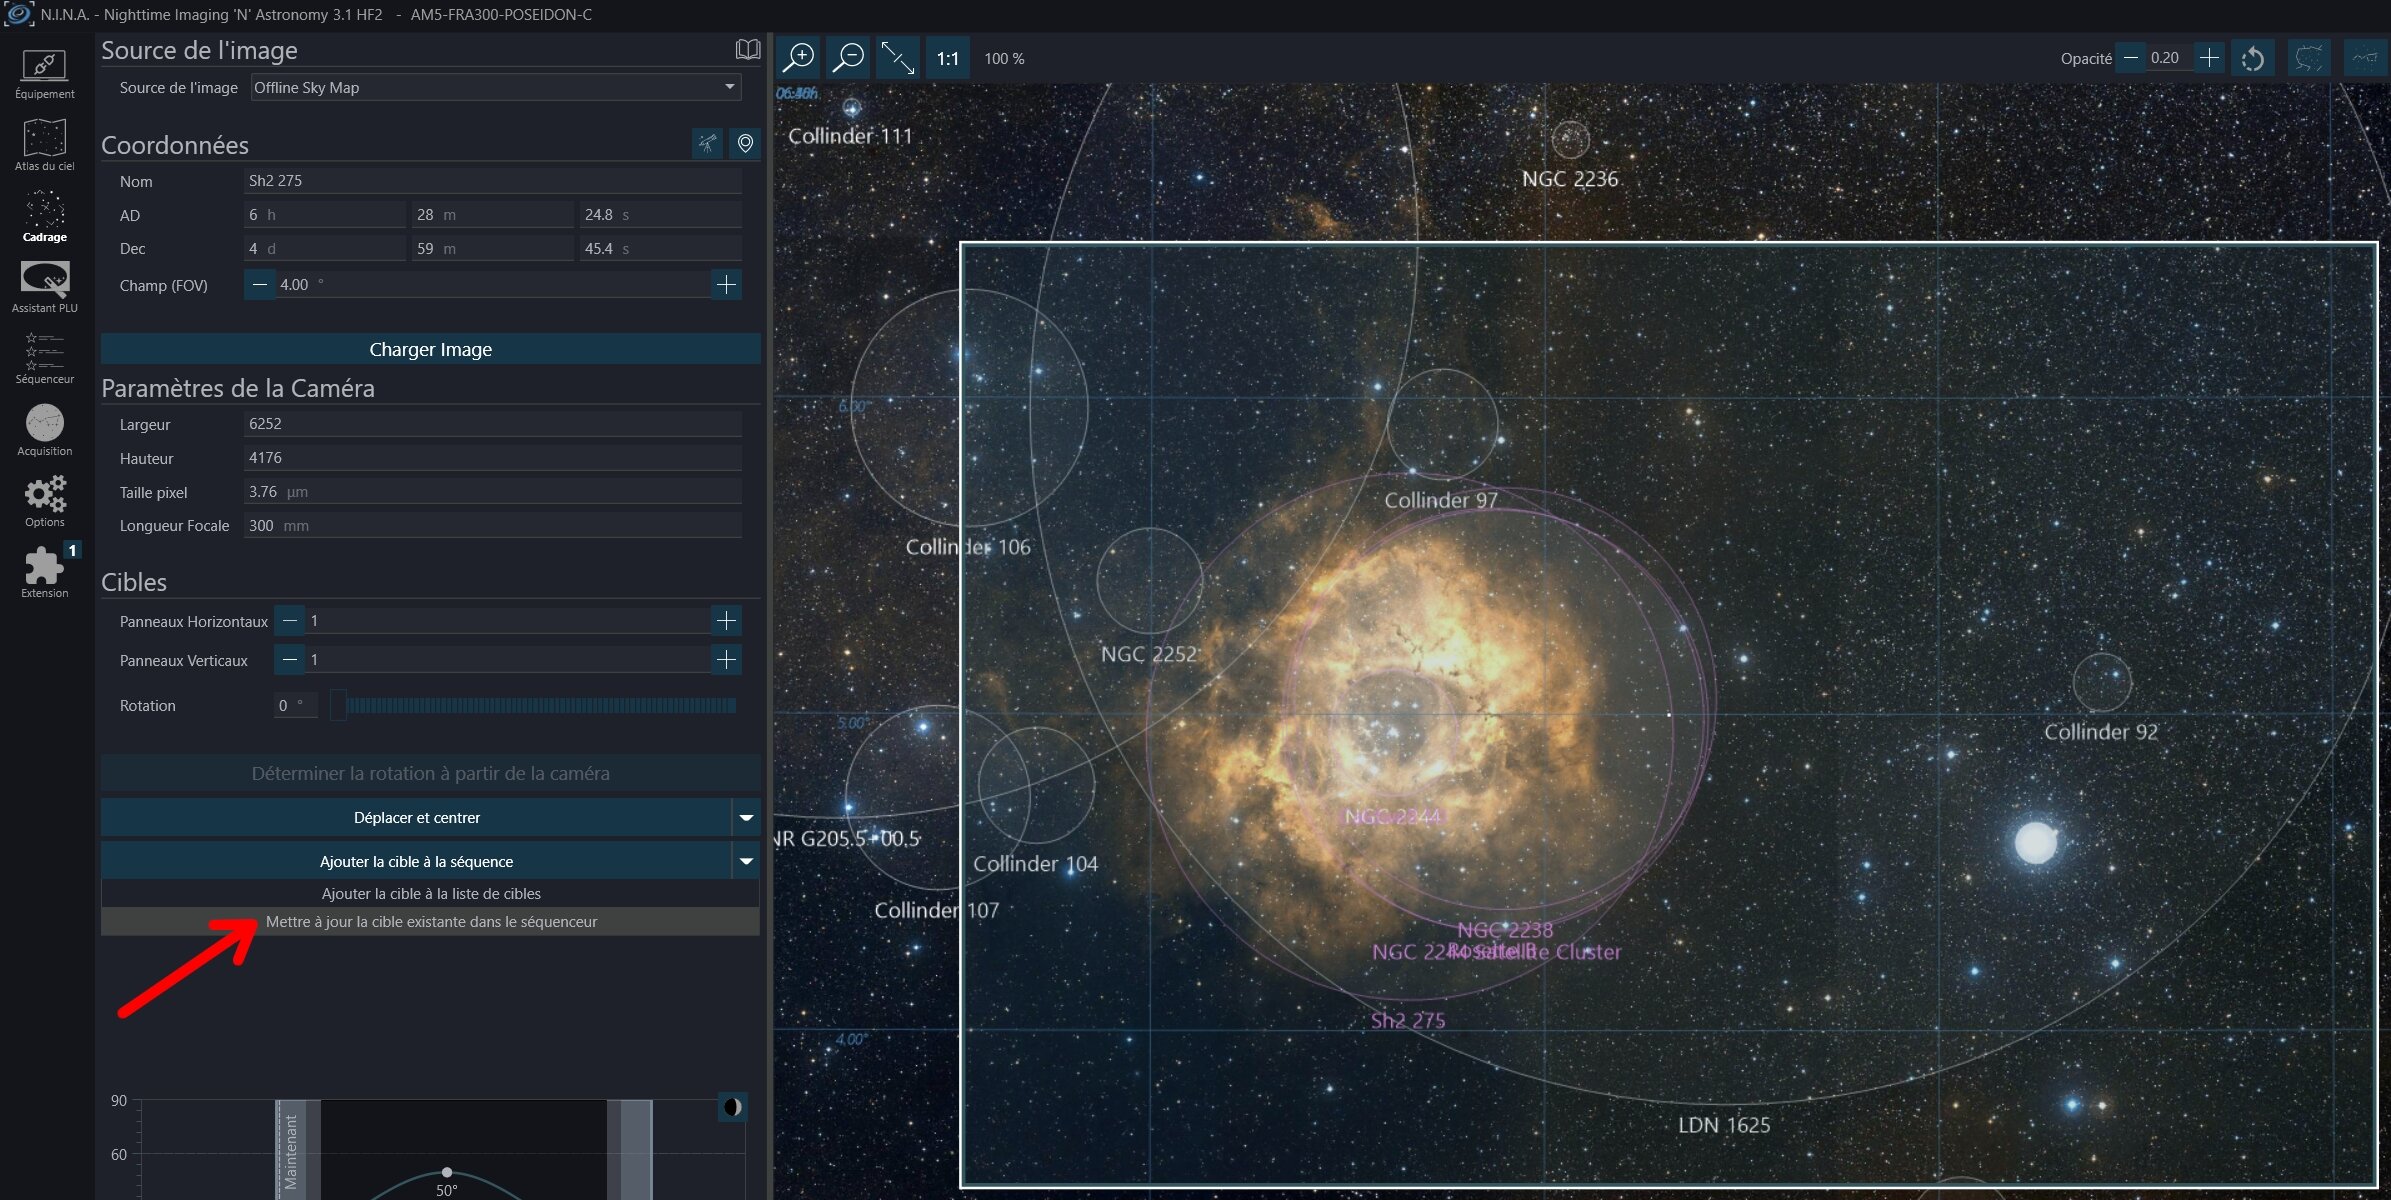Image resolution: width=2391 pixels, height=1200 pixels.
Task: Open the Séquenceur sidebar icon
Action: (x=44, y=359)
